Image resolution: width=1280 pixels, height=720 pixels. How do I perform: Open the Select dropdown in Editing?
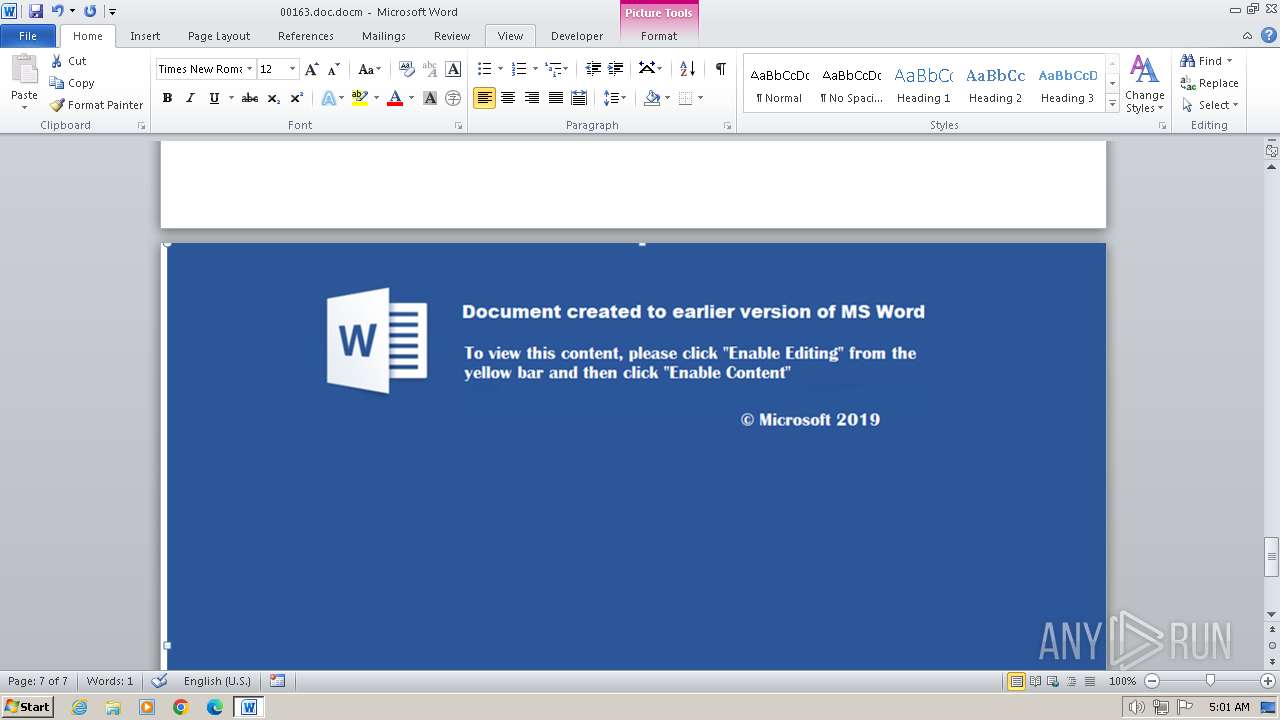tap(1210, 105)
